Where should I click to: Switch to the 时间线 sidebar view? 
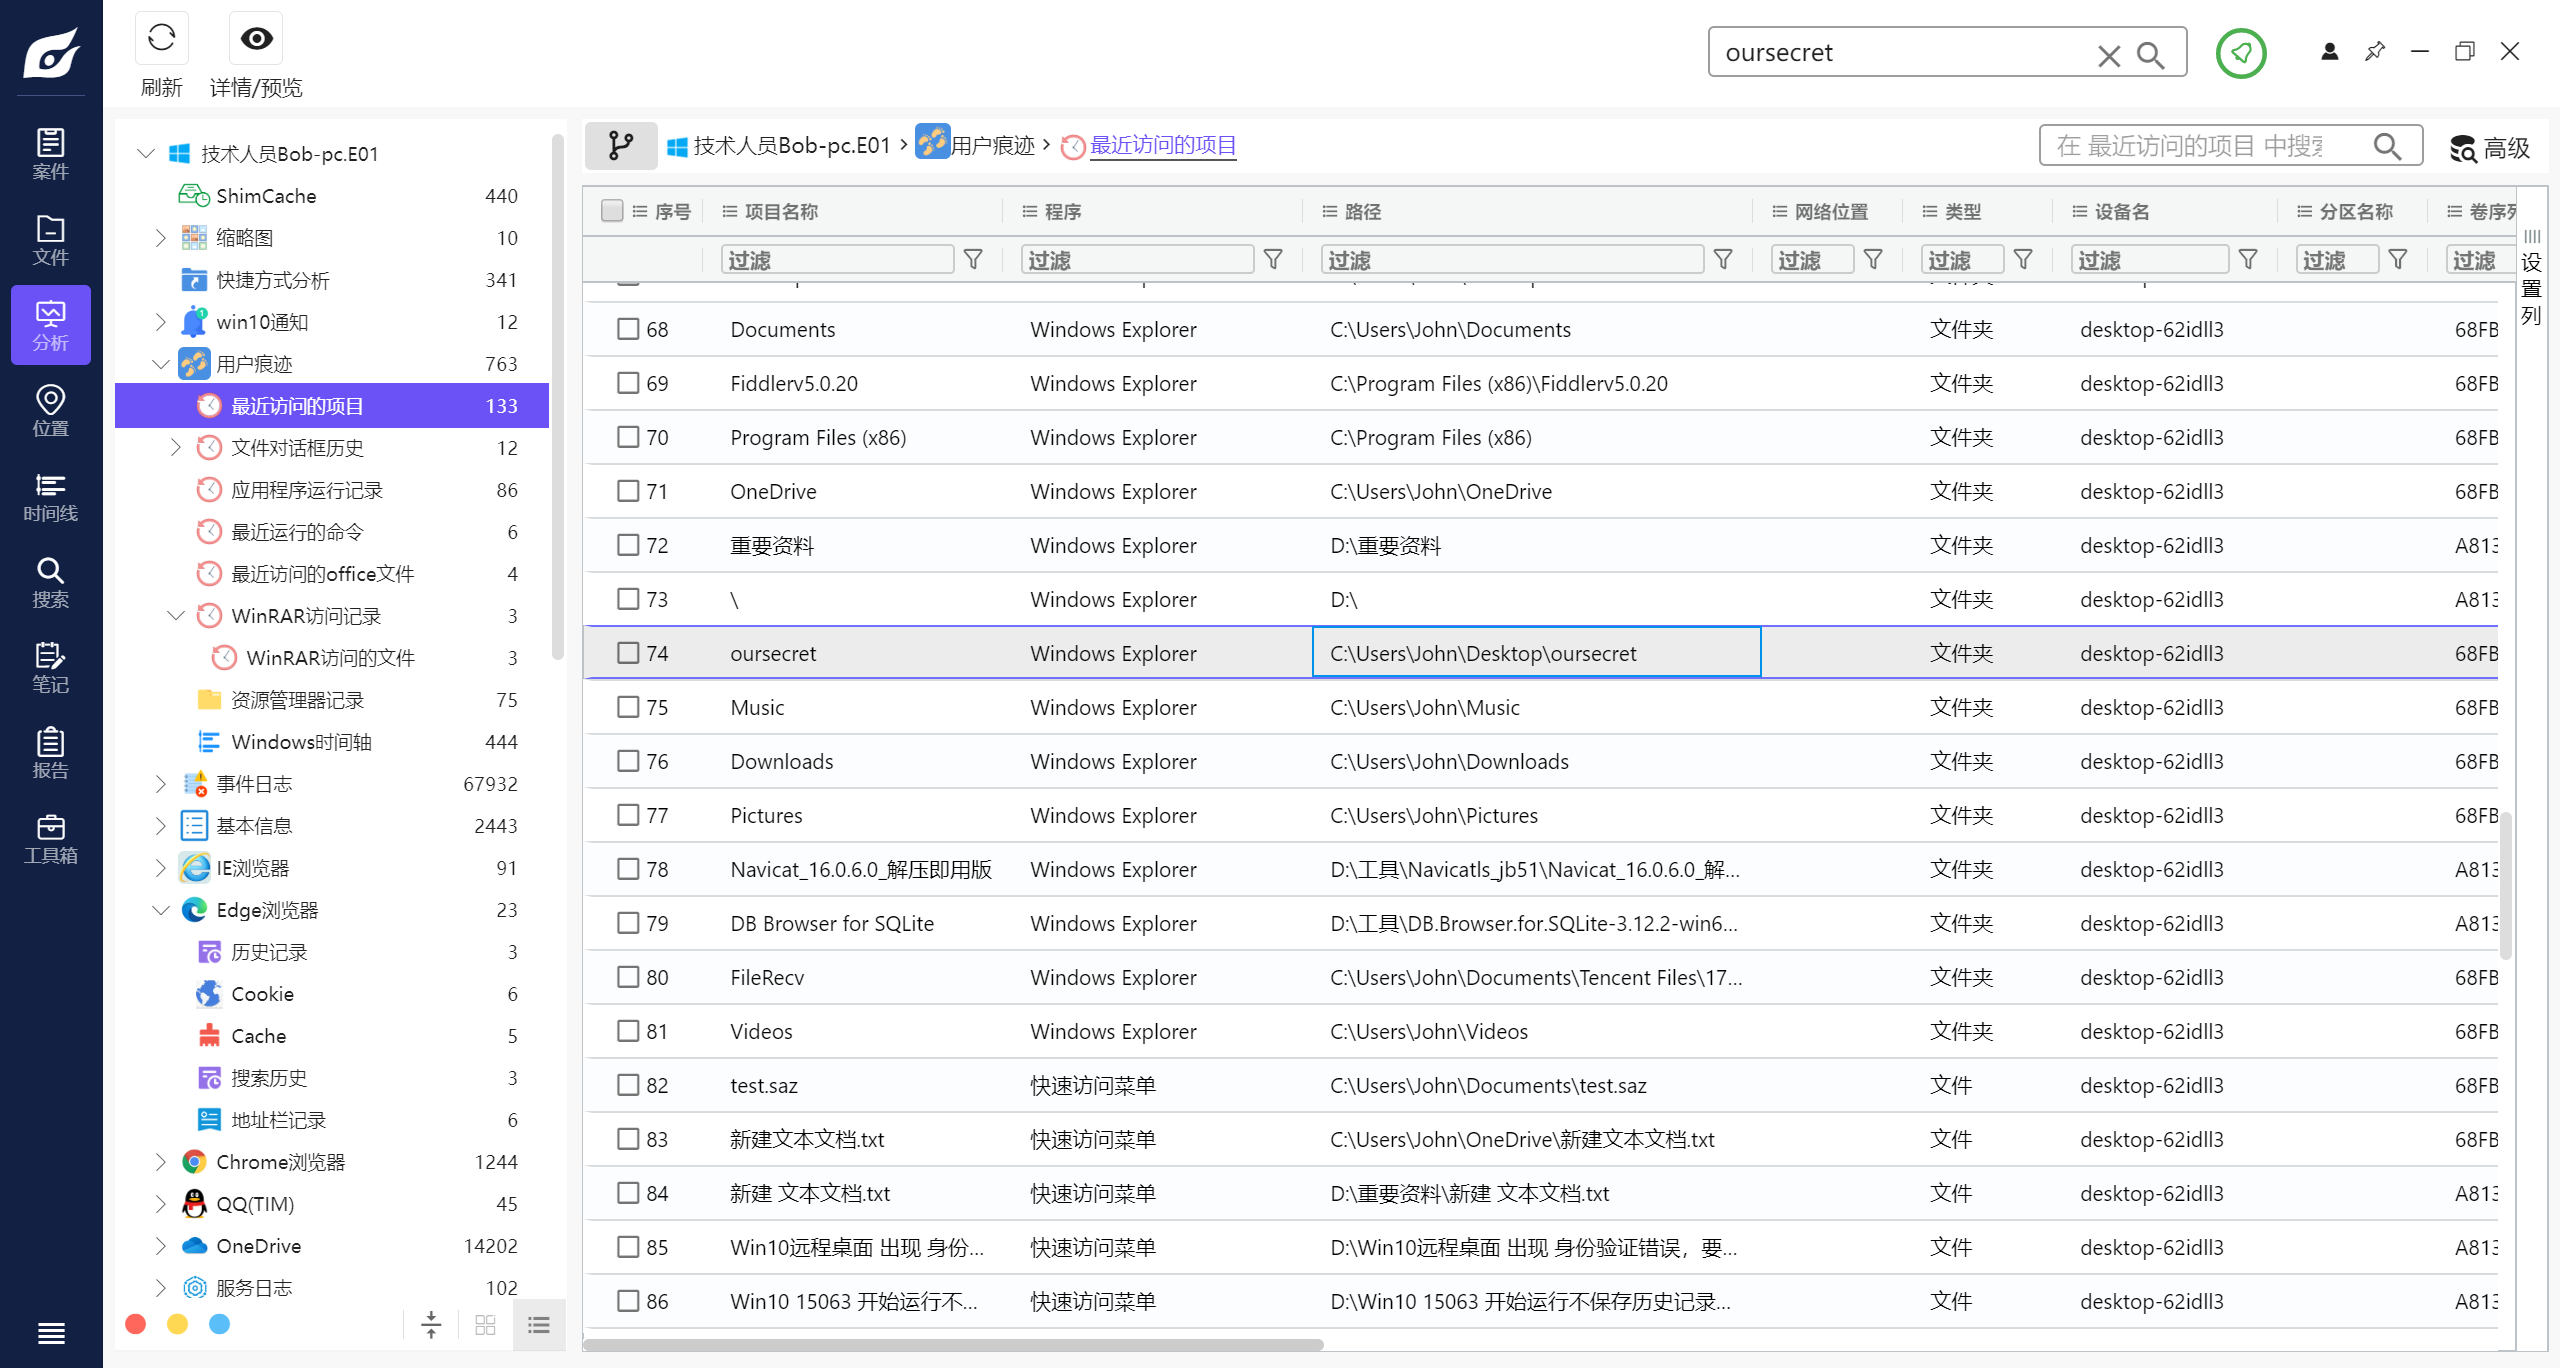pos(50,497)
